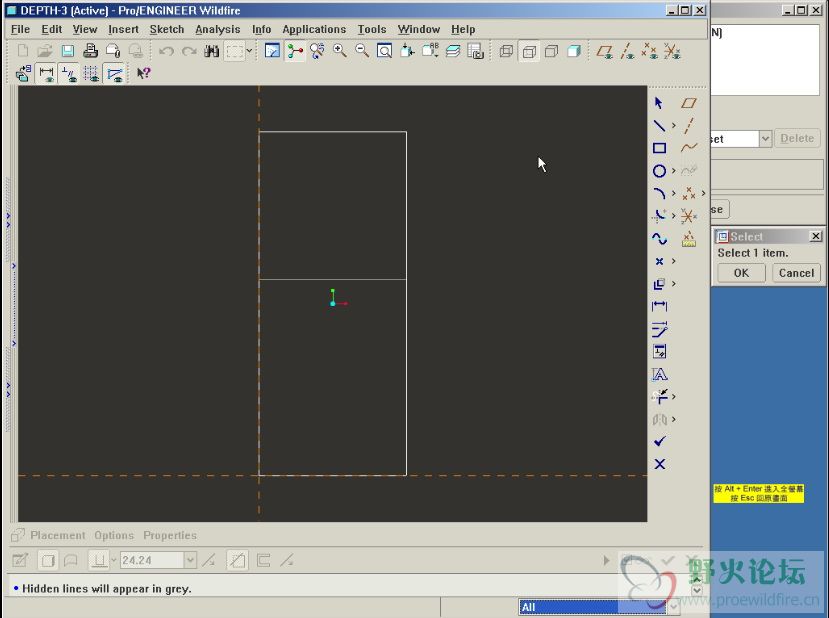Click the Layers icon in toolbar
The height and width of the screenshot is (618, 829).
click(x=453, y=51)
